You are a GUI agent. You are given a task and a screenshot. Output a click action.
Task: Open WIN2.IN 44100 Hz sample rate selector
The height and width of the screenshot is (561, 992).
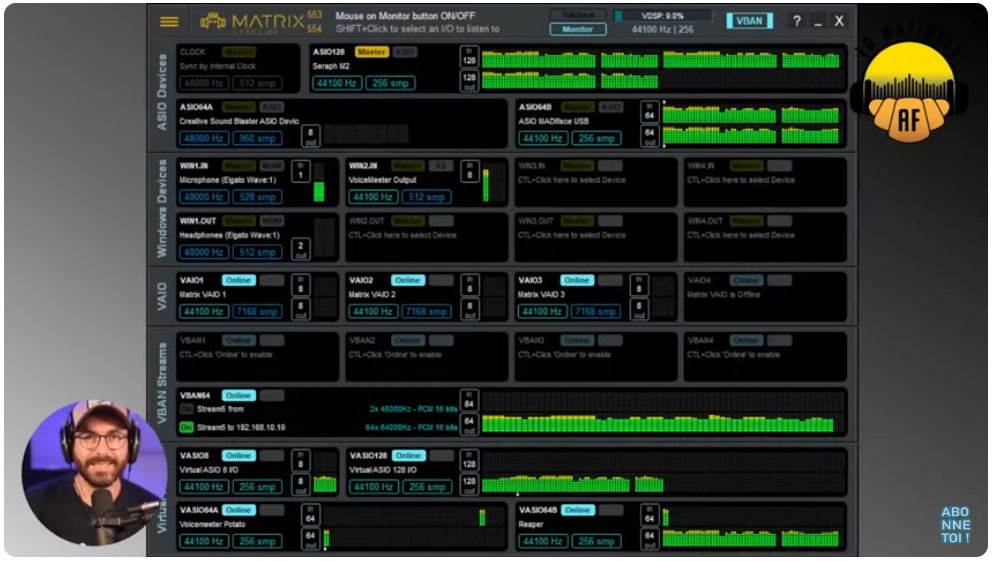(x=373, y=197)
